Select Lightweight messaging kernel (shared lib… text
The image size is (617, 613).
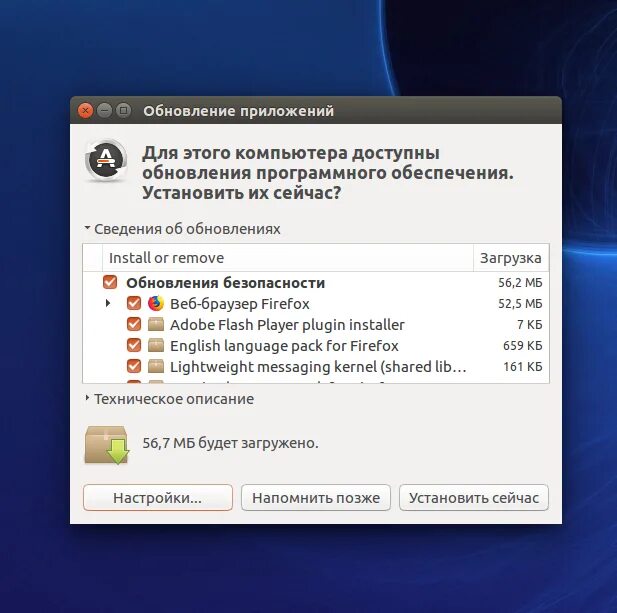(x=318, y=367)
